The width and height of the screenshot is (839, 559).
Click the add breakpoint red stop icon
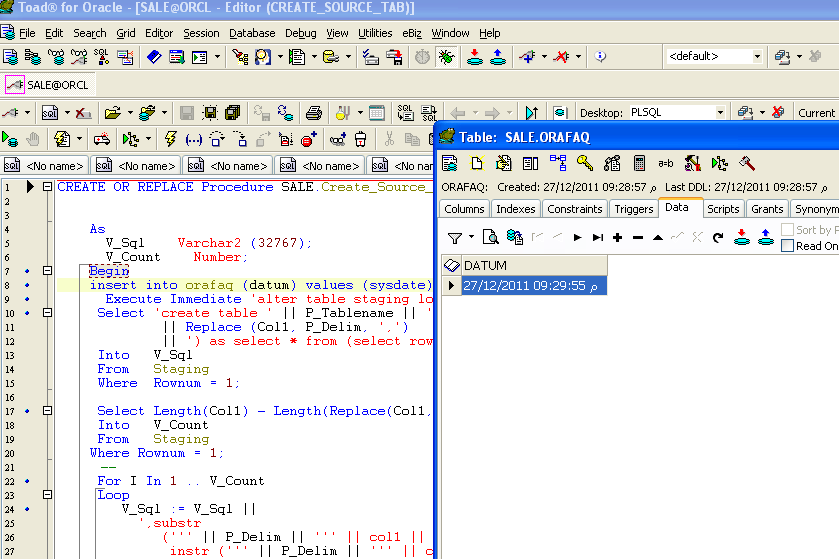pos(309,140)
